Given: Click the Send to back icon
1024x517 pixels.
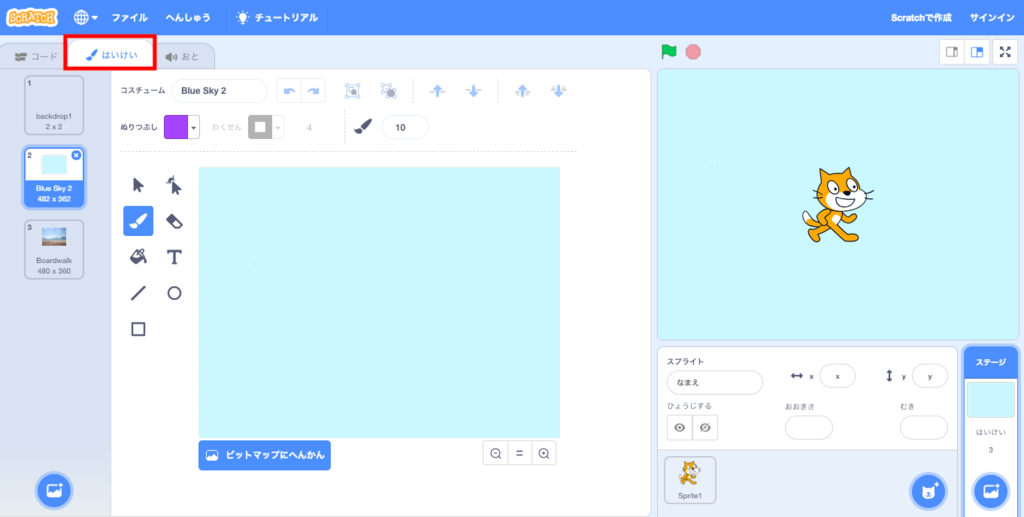Looking at the screenshot, I should pos(558,91).
